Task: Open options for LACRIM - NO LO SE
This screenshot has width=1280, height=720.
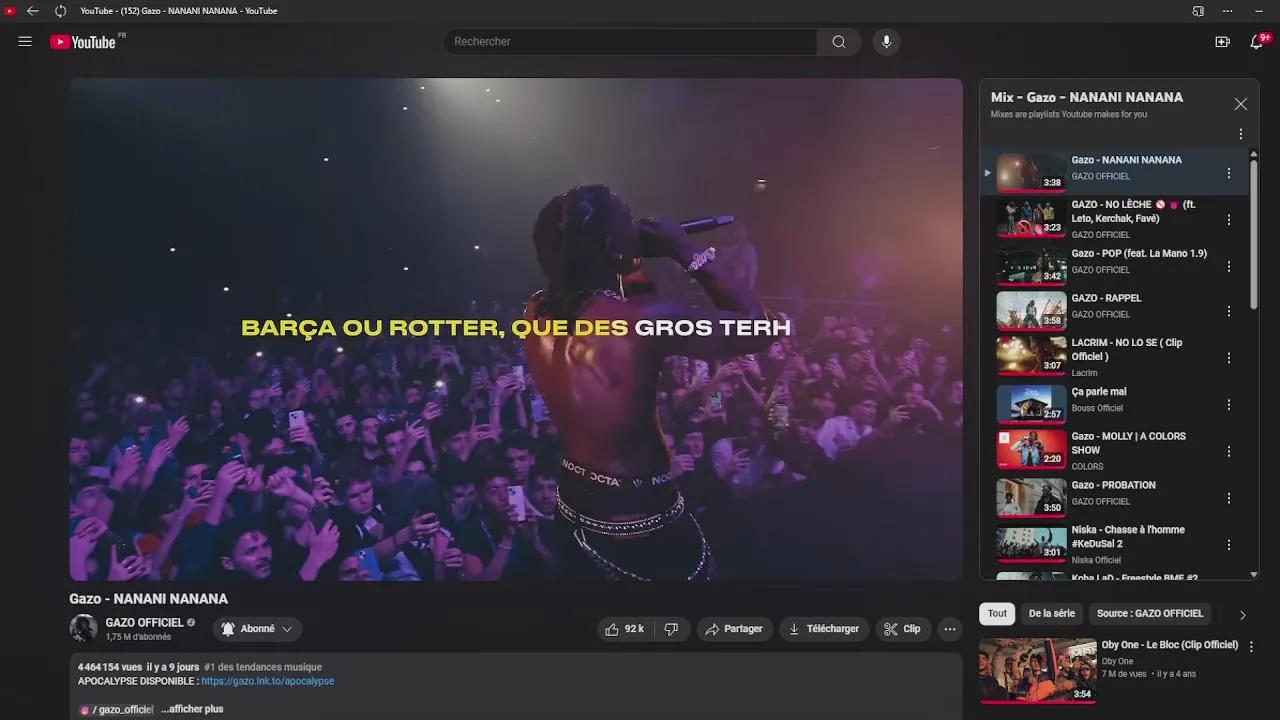Action: [1229, 358]
